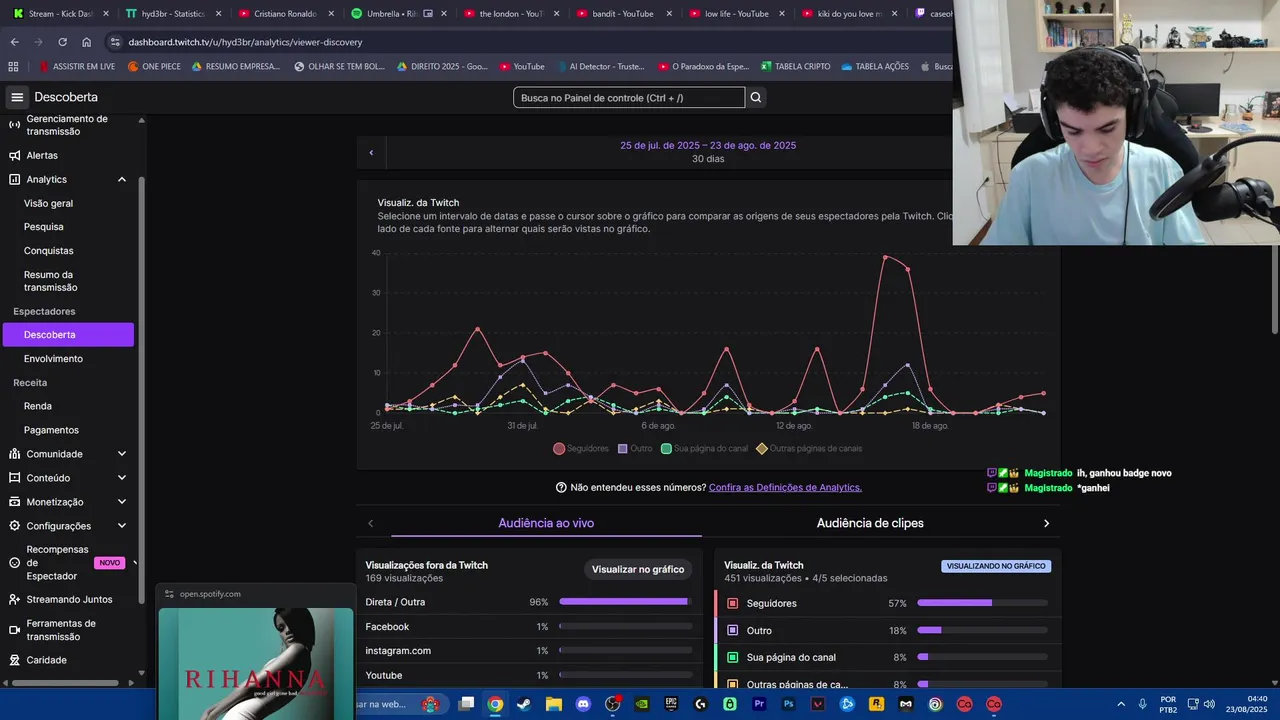Switch to hyd3br - Statistics browser tab

pos(173,14)
